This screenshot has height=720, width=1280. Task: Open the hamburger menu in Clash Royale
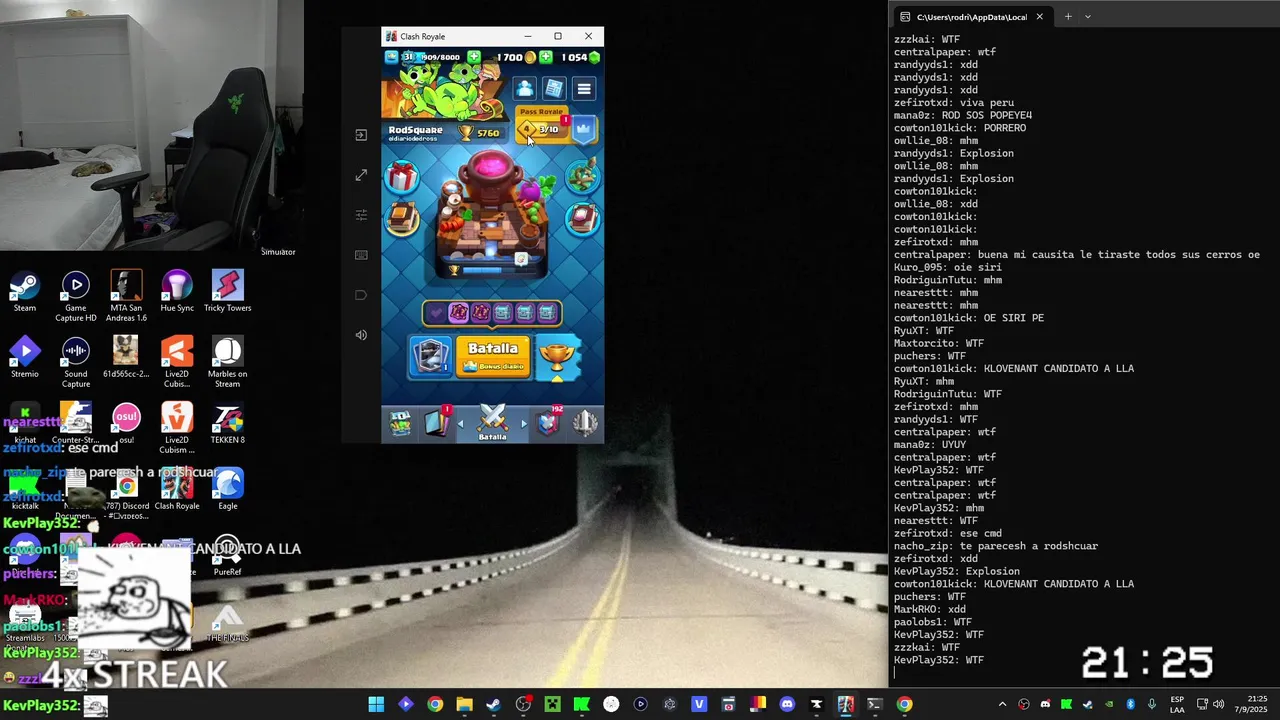coord(584,88)
